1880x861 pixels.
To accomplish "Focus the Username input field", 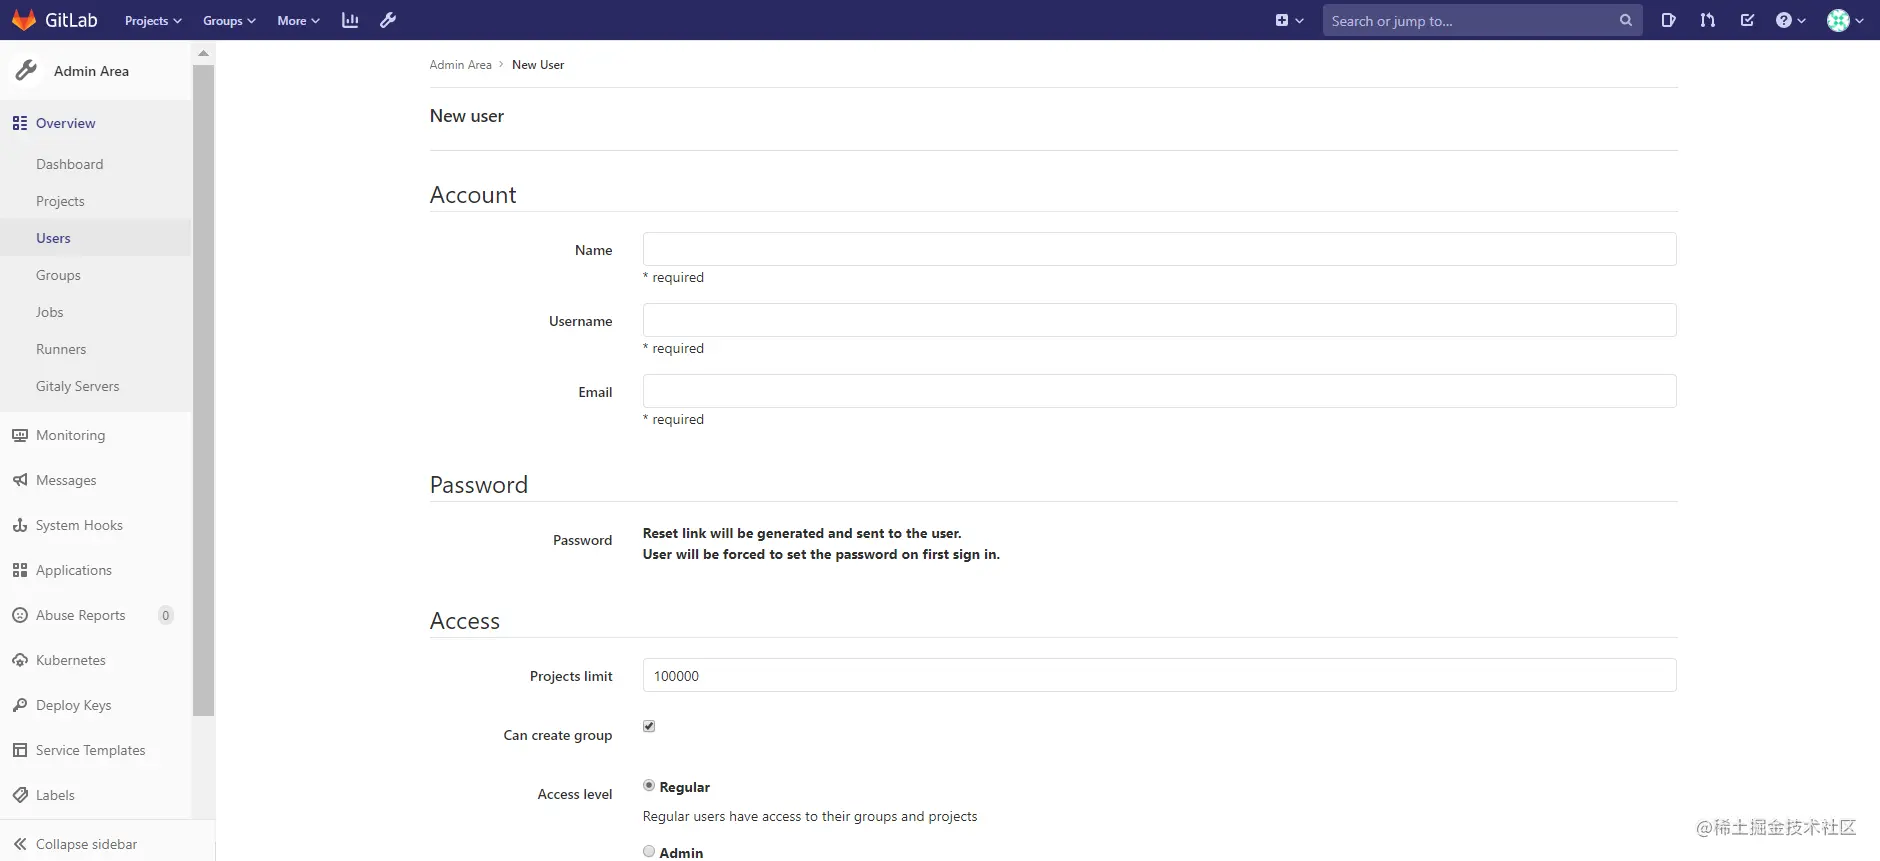I will [1159, 320].
